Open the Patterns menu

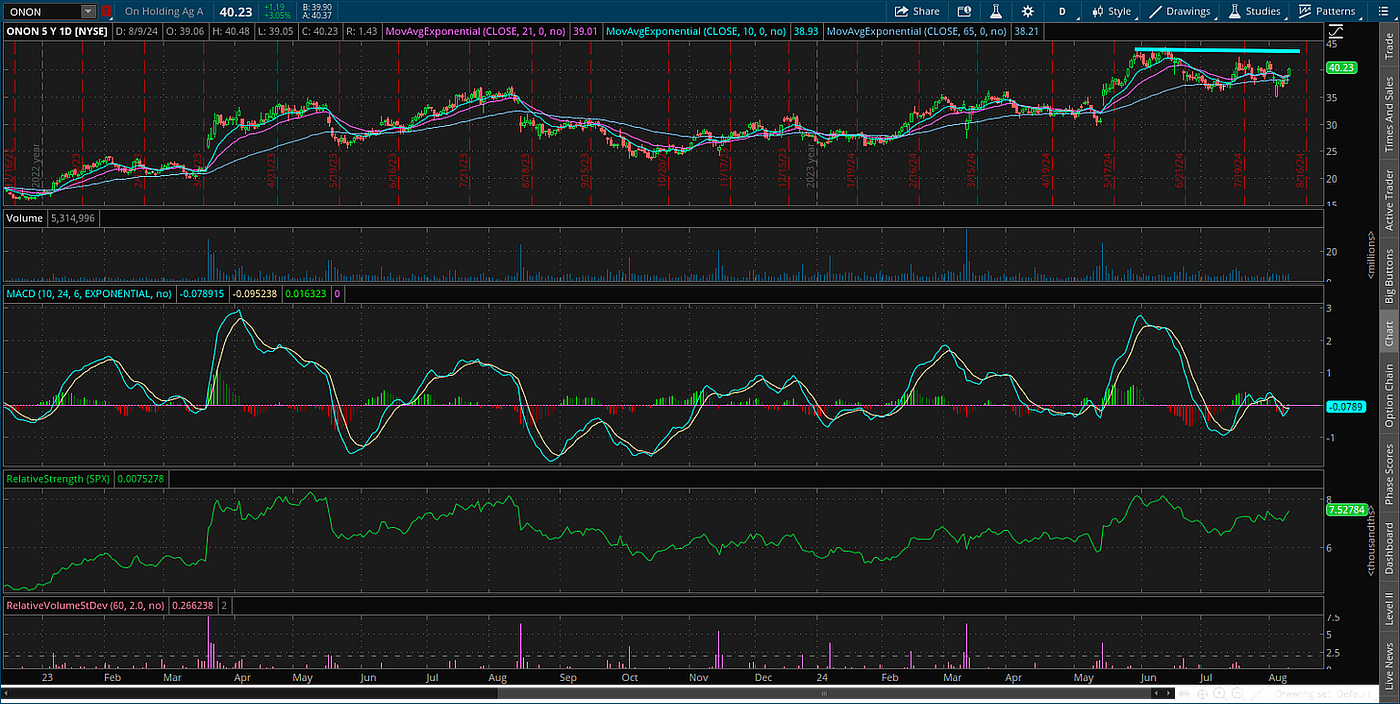pos(1327,11)
